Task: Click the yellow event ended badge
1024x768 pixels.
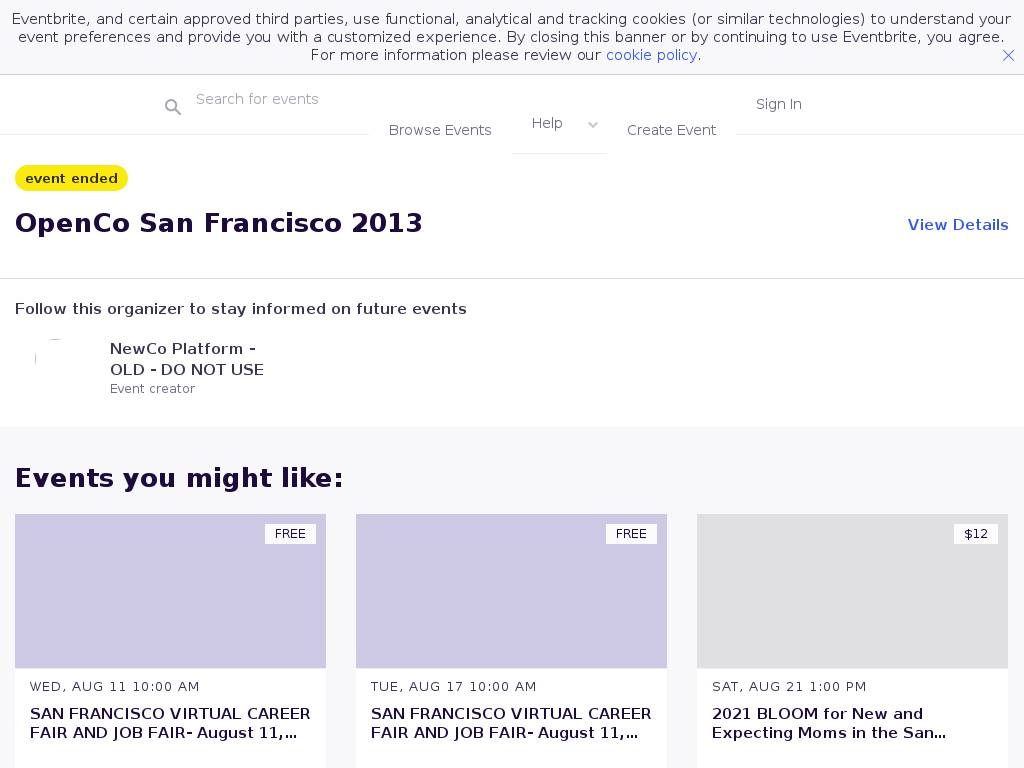Action: (71, 178)
